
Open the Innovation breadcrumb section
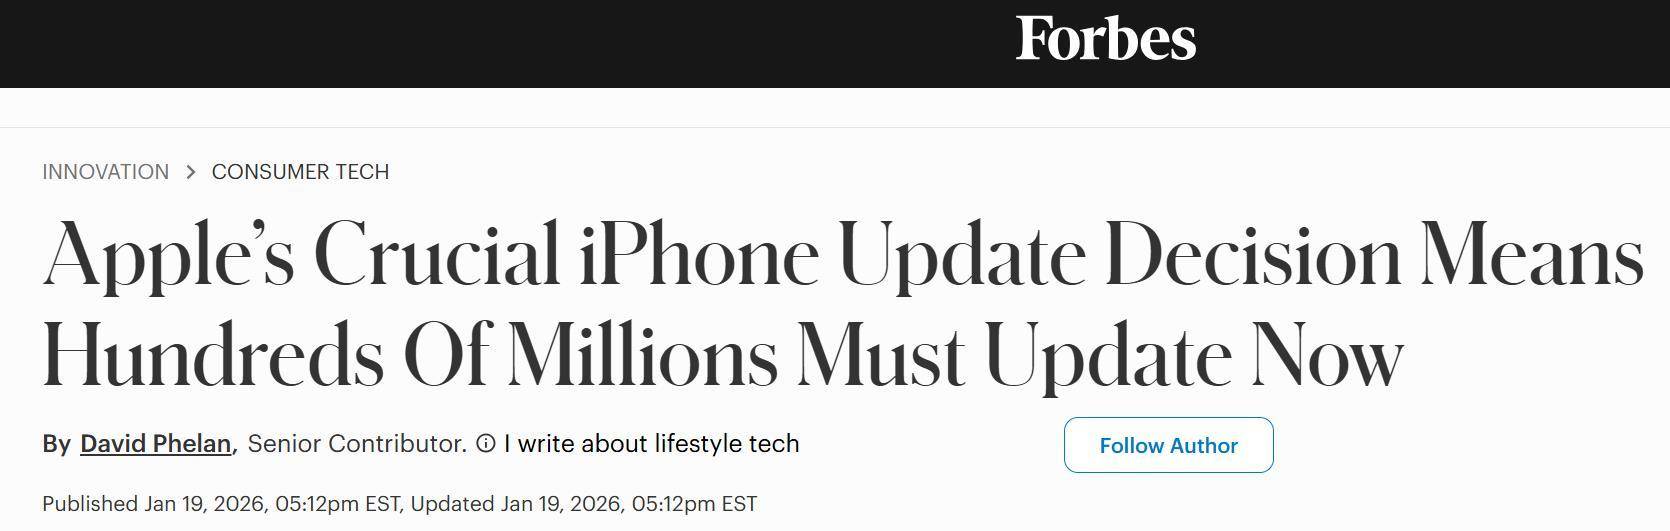coord(105,172)
